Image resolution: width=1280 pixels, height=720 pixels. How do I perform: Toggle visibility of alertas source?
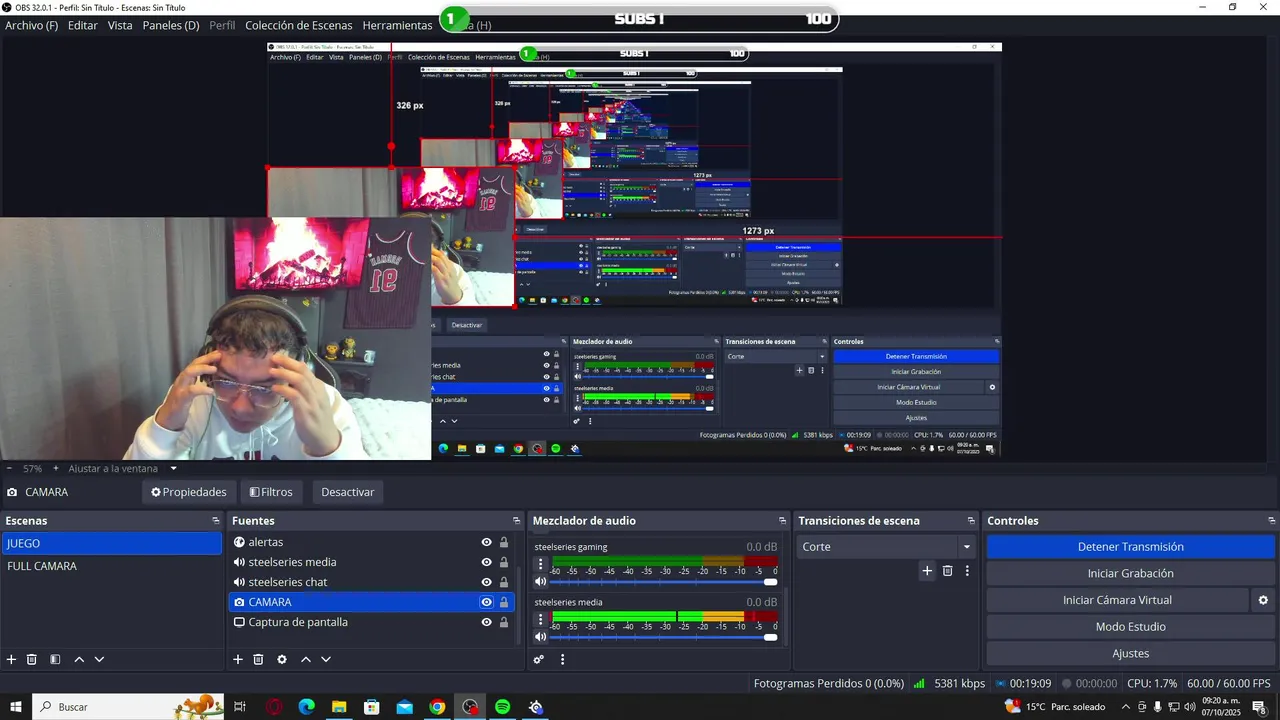click(x=486, y=542)
